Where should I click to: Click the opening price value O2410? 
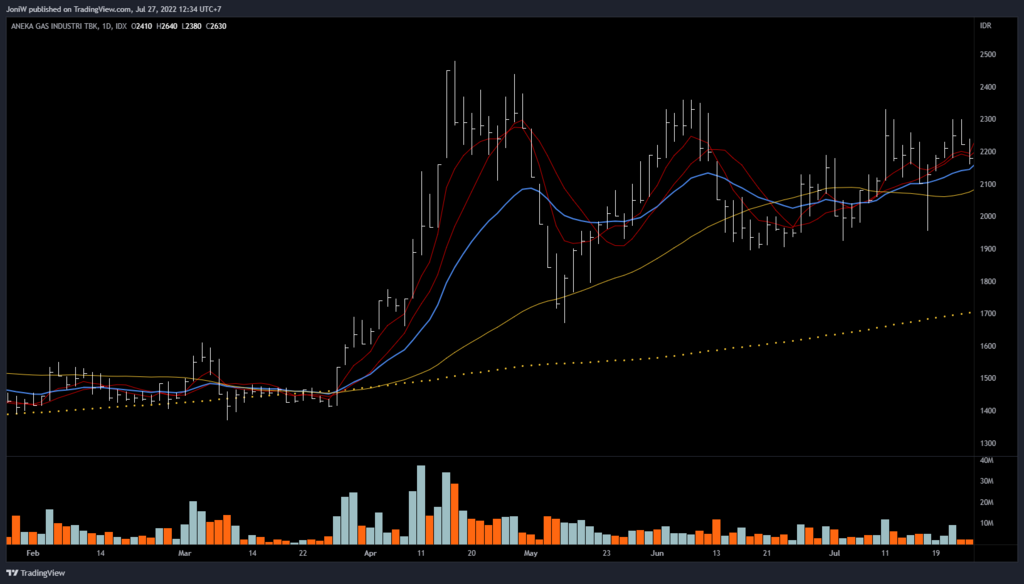coord(146,25)
